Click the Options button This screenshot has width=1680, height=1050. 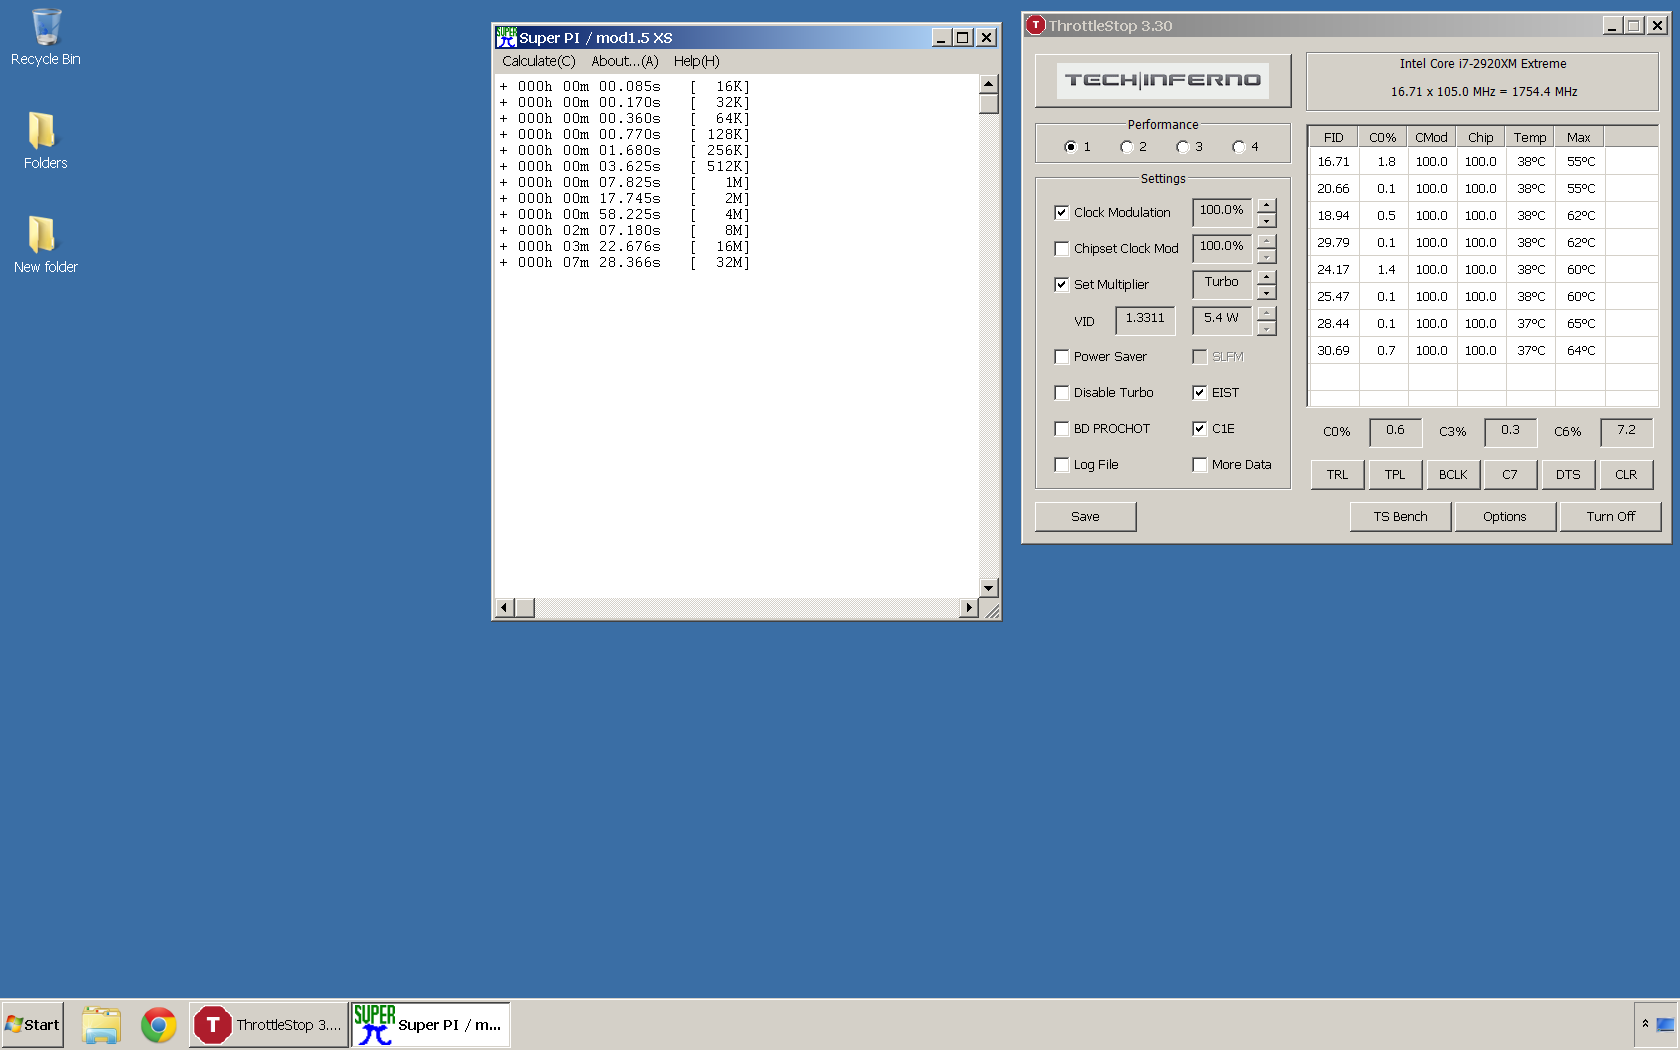click(x=1505, y=517)
